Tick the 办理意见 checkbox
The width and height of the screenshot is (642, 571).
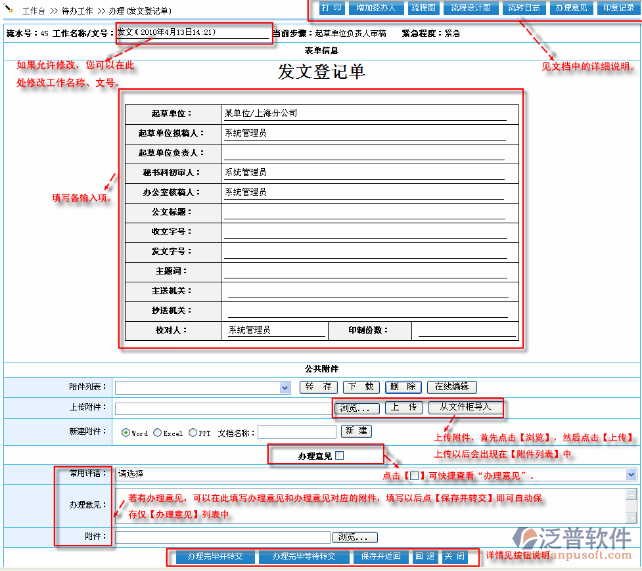coord(339,456)
